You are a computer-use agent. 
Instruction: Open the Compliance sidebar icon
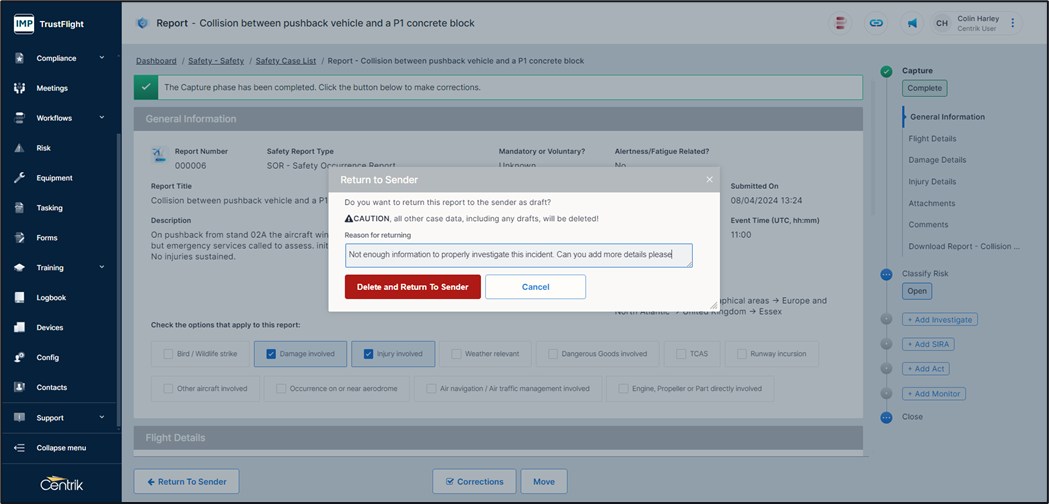(20, 58)
